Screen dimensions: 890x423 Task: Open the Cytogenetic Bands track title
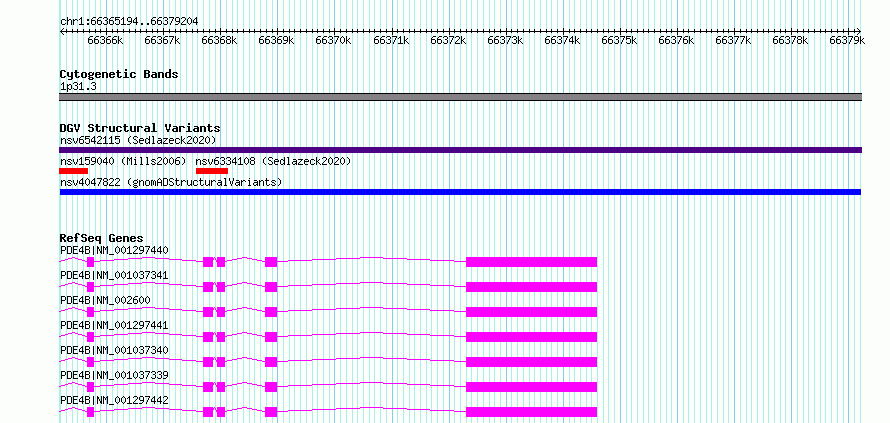click(119, 74)
